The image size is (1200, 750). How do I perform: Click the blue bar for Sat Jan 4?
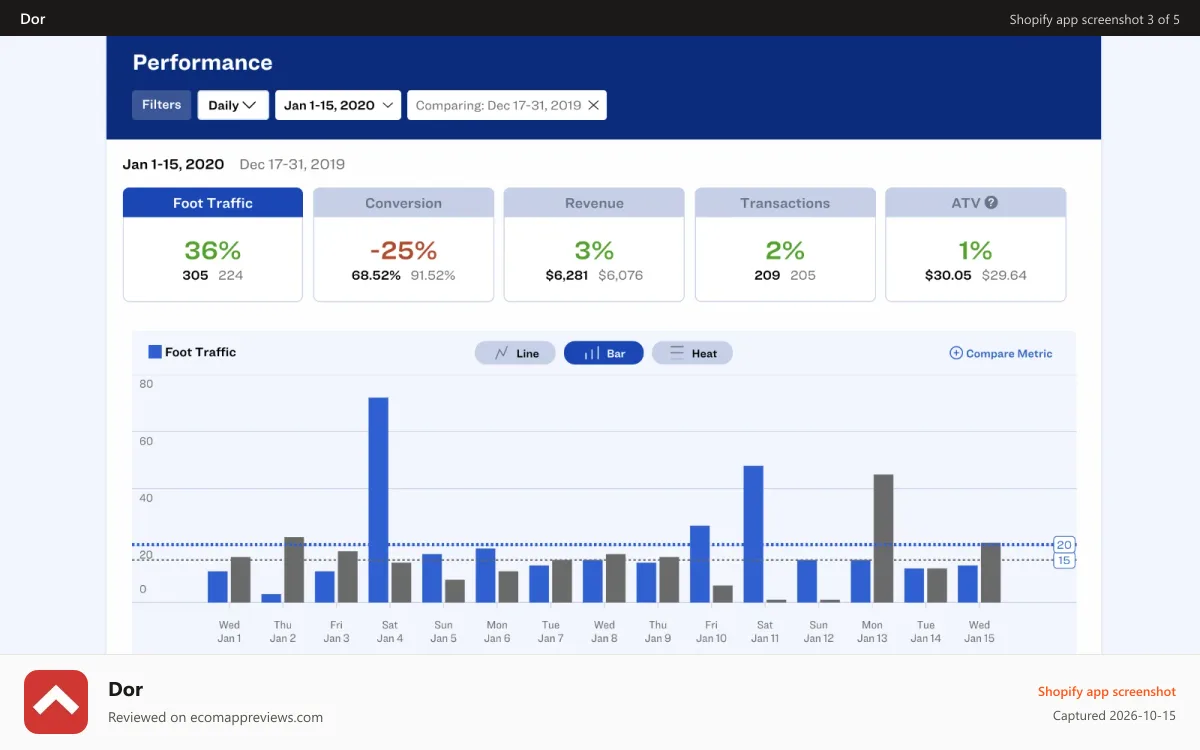click(x=378, y=500)
